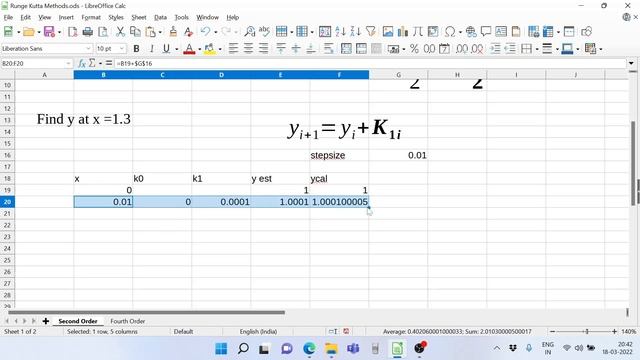Open the Font Size 10 pt dropdown
The width and height of the screenshot is (640, 360).
click(x=122, y=49)
